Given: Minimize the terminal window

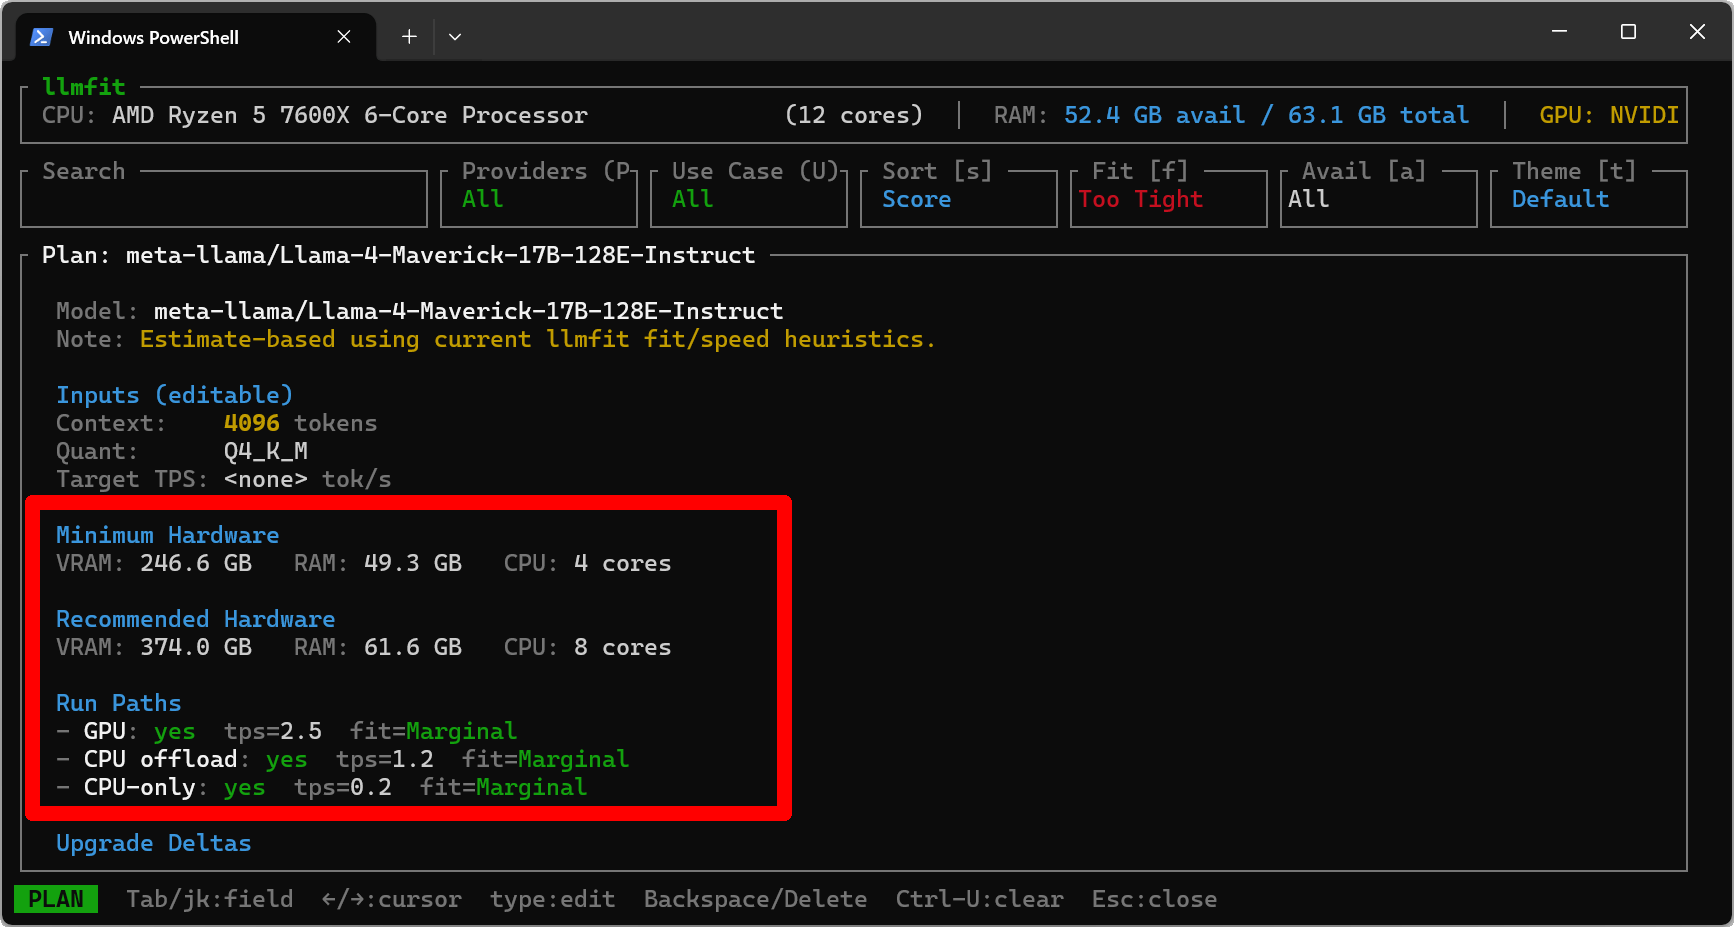Looking at the screenshot, I should click(x=1559, y=32).
